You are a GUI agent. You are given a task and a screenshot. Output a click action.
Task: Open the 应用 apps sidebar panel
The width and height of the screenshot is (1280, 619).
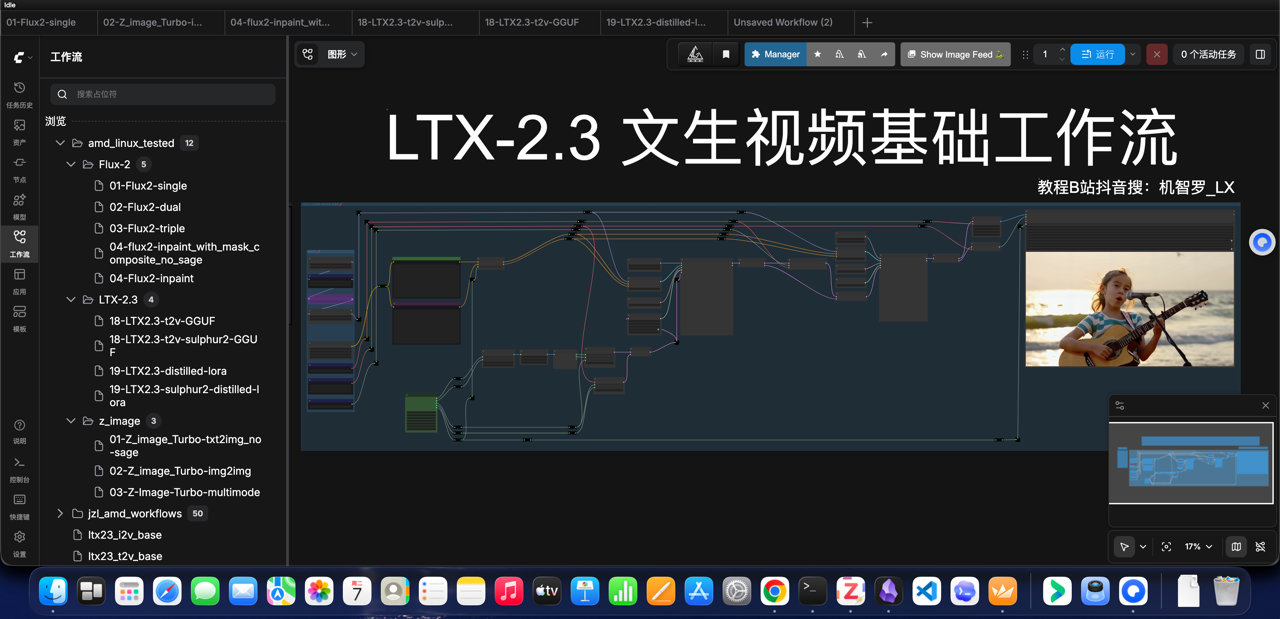pos(19,280)
